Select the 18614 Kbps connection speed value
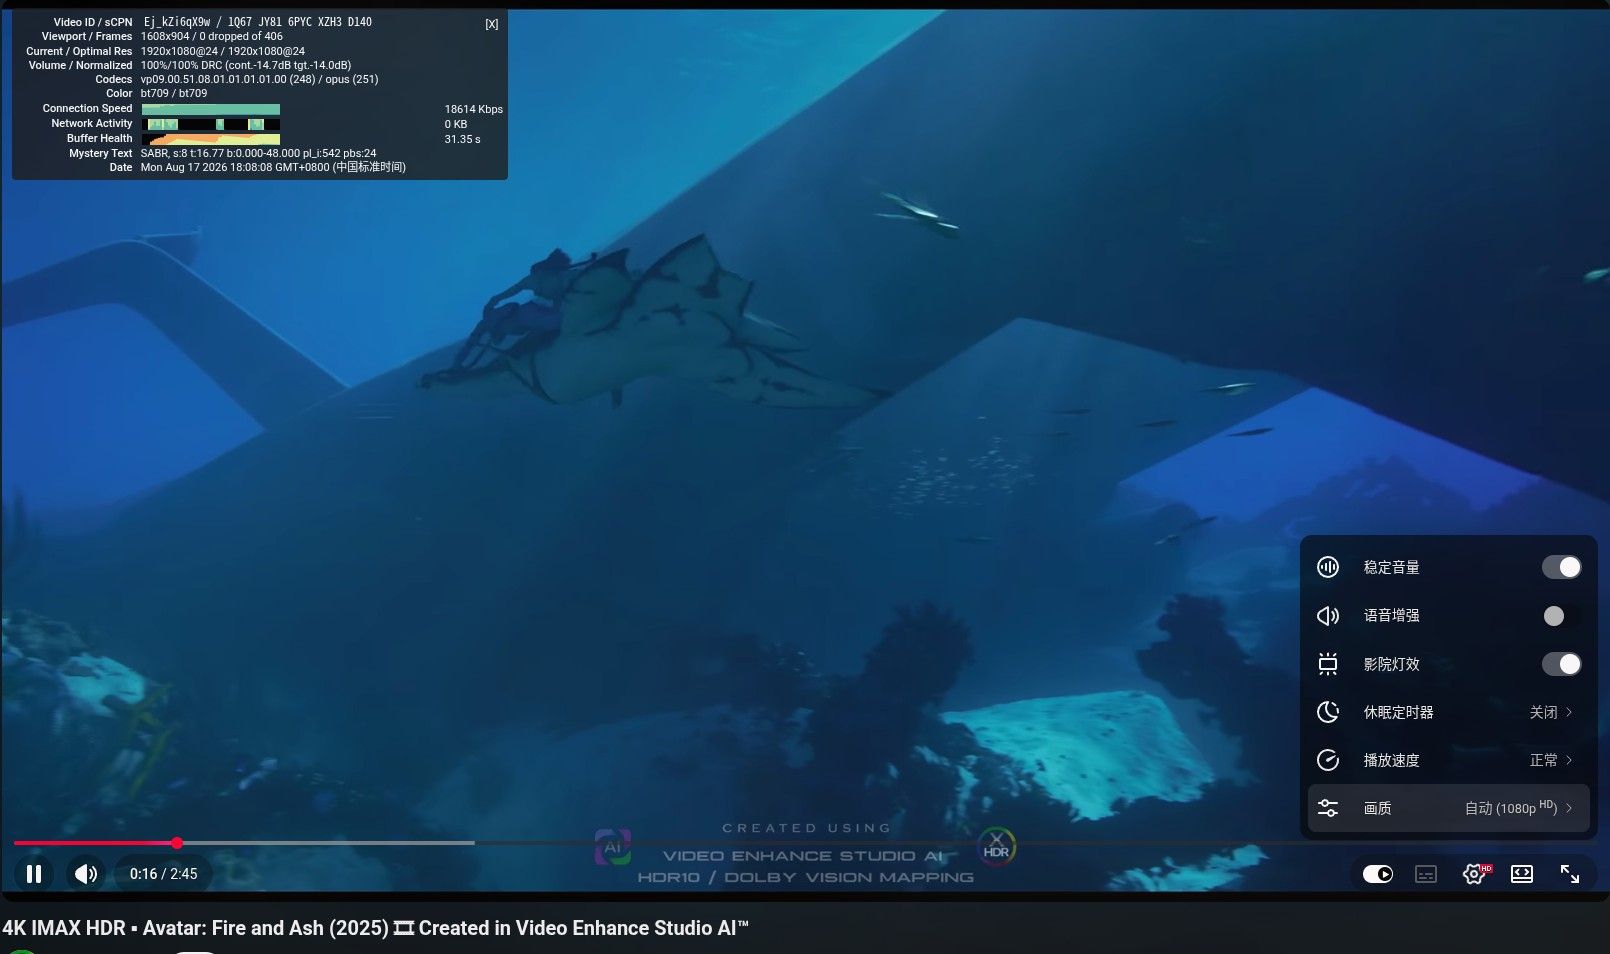Image resolution: width=1610 pixels, height=954 pixels. tap(474, 109)
